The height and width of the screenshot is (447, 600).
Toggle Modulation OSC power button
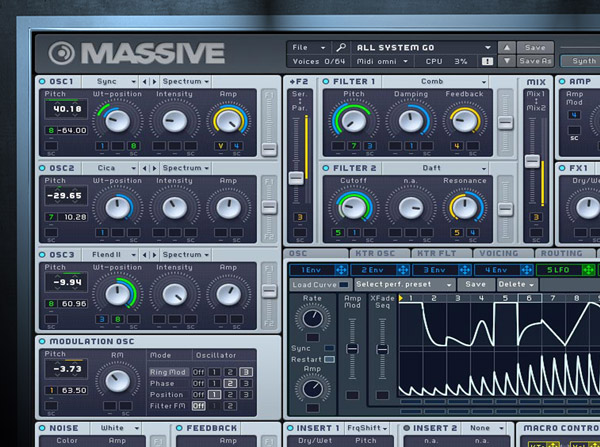pyautogui.click(x=42, y=341)
